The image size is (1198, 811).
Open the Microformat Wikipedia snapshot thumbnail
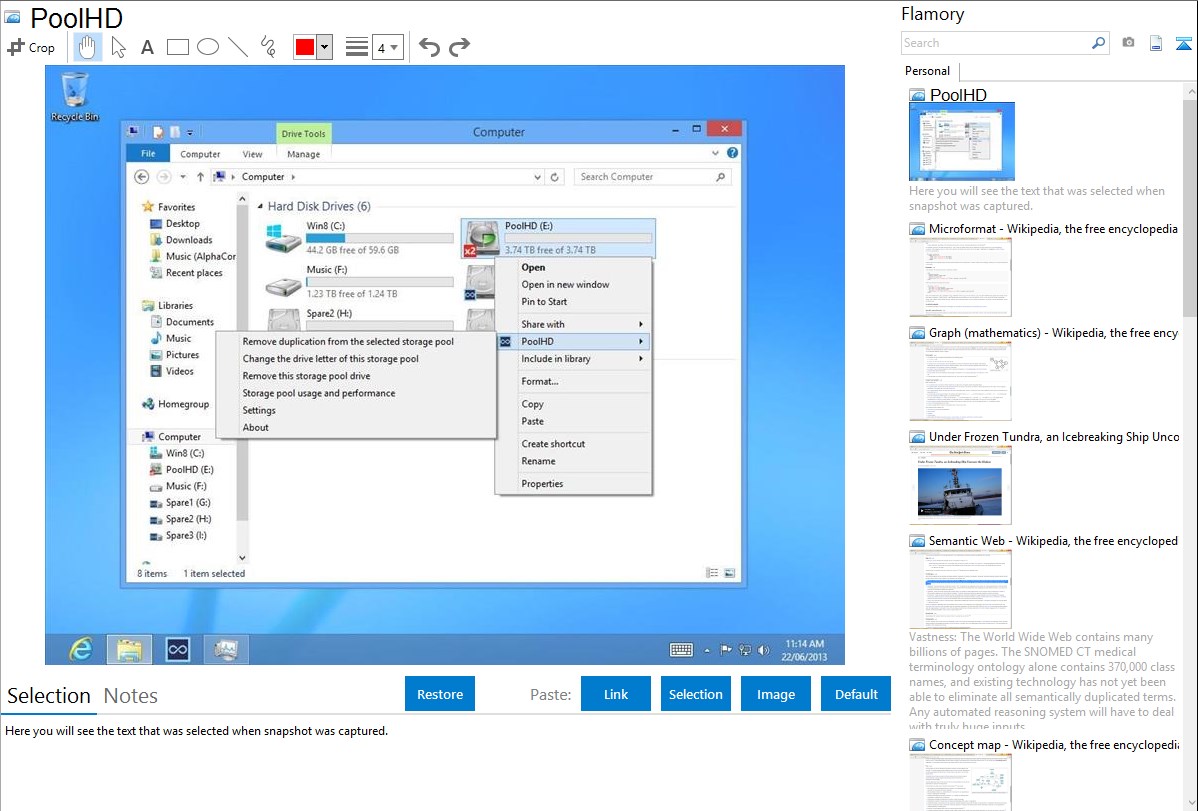click(x=960, y=277)
